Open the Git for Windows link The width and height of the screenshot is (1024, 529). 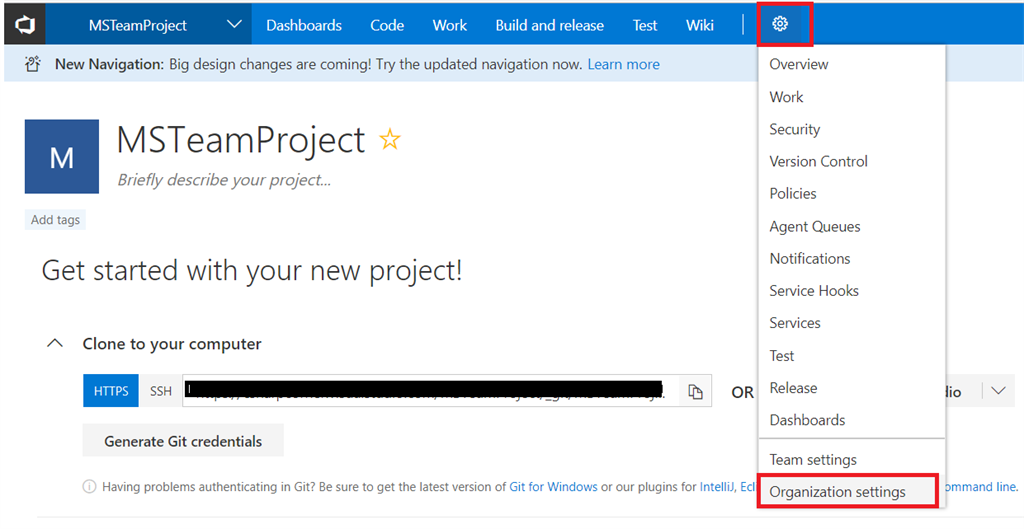coord(553,487)
